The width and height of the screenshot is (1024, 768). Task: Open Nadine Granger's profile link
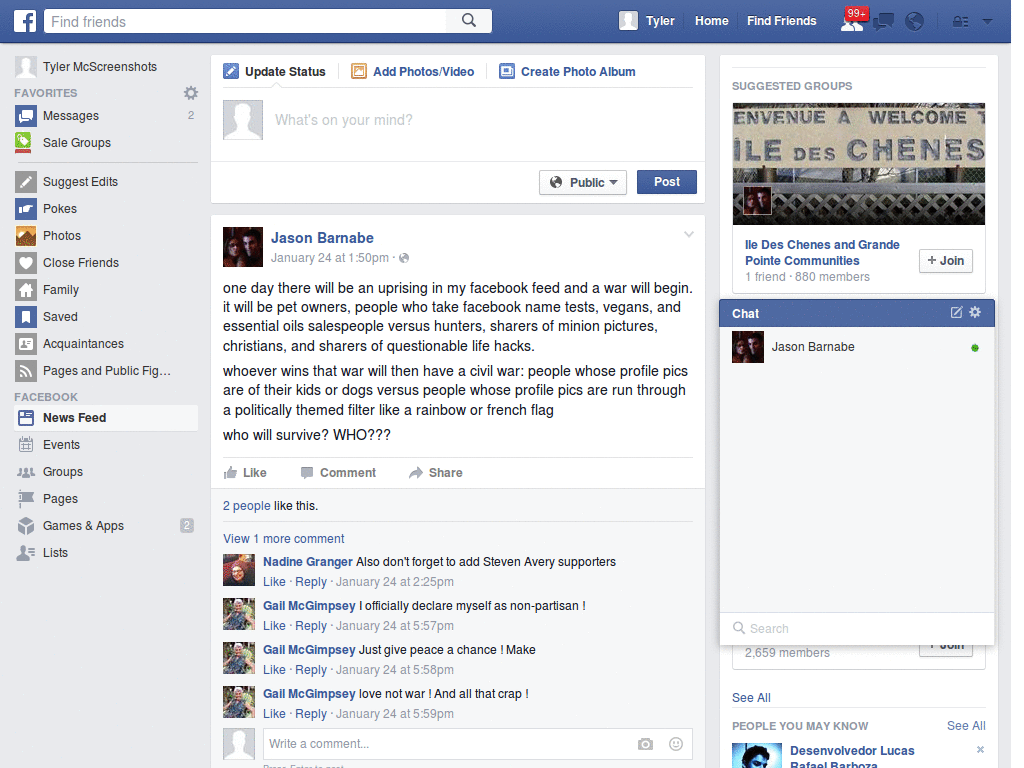click(x=308, y=562)
